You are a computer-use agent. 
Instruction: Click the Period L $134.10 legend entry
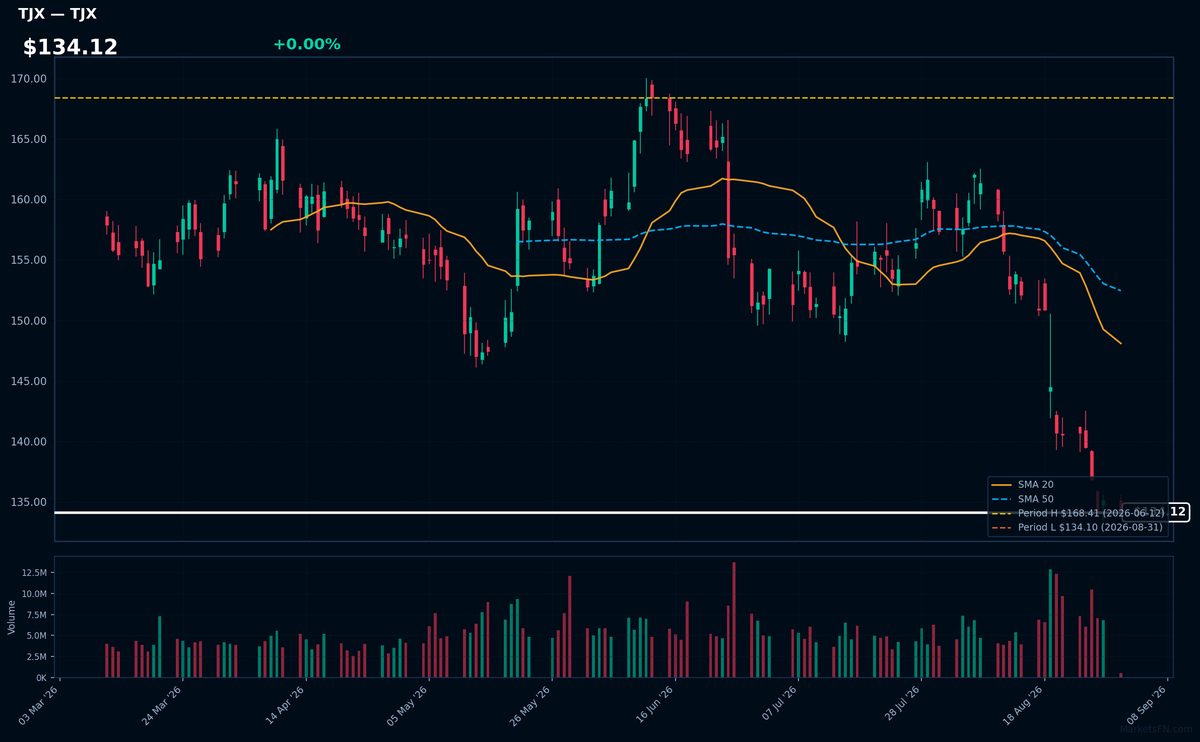coord(1078,526)
